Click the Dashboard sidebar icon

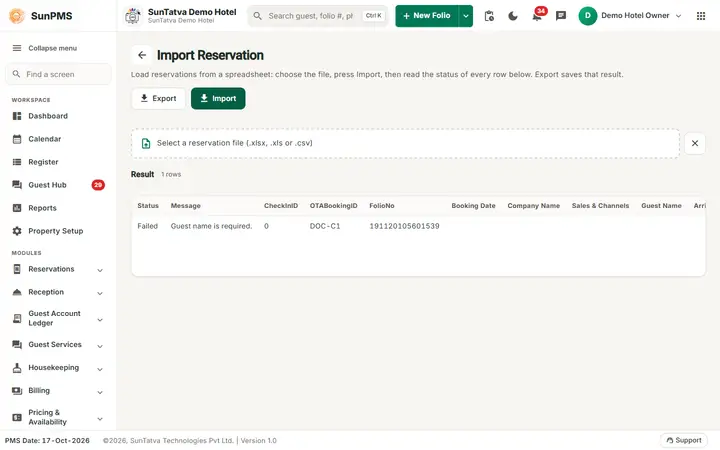[x=17, y=116]
